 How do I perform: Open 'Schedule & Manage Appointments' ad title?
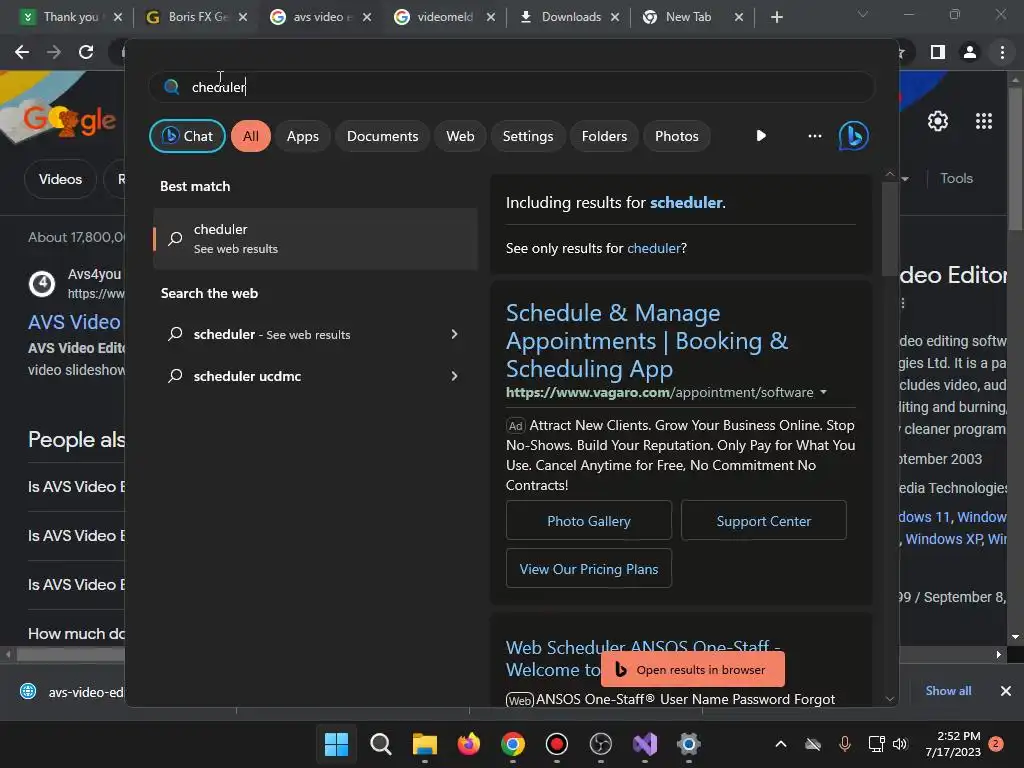point(647,340)
